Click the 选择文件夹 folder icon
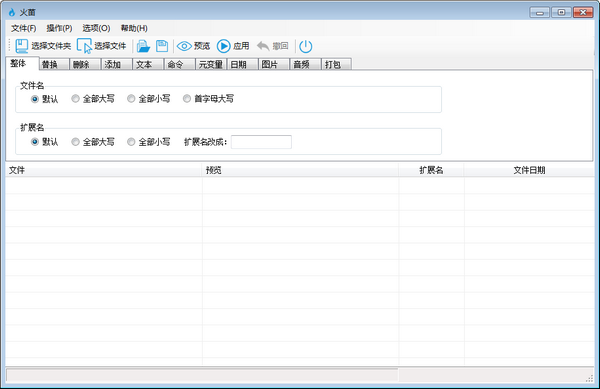The width and height of the screenshot is (600, 389). (x=22, y=46)
